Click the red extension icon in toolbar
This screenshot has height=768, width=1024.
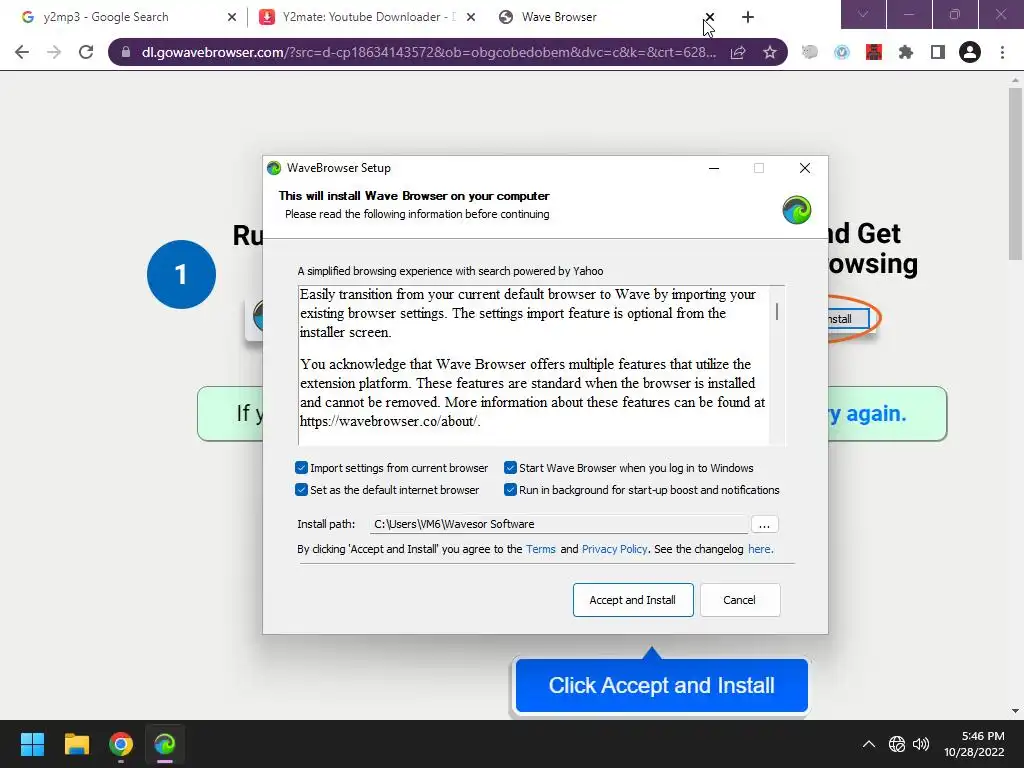tap(874, 52)
